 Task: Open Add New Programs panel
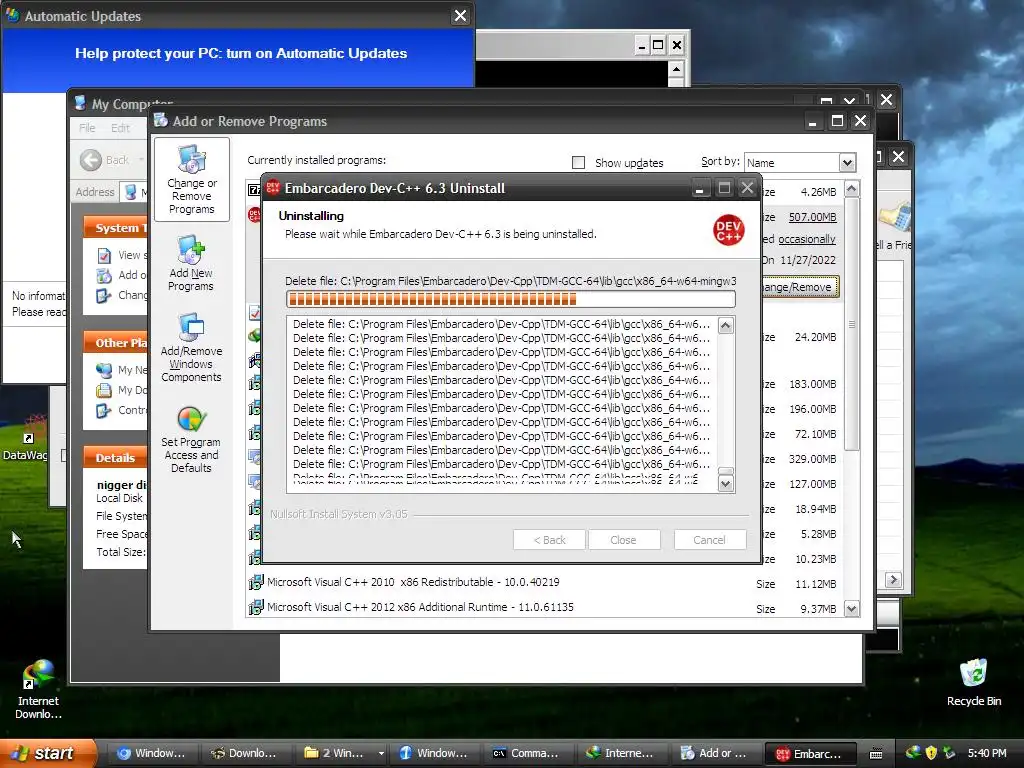point(191,264)
